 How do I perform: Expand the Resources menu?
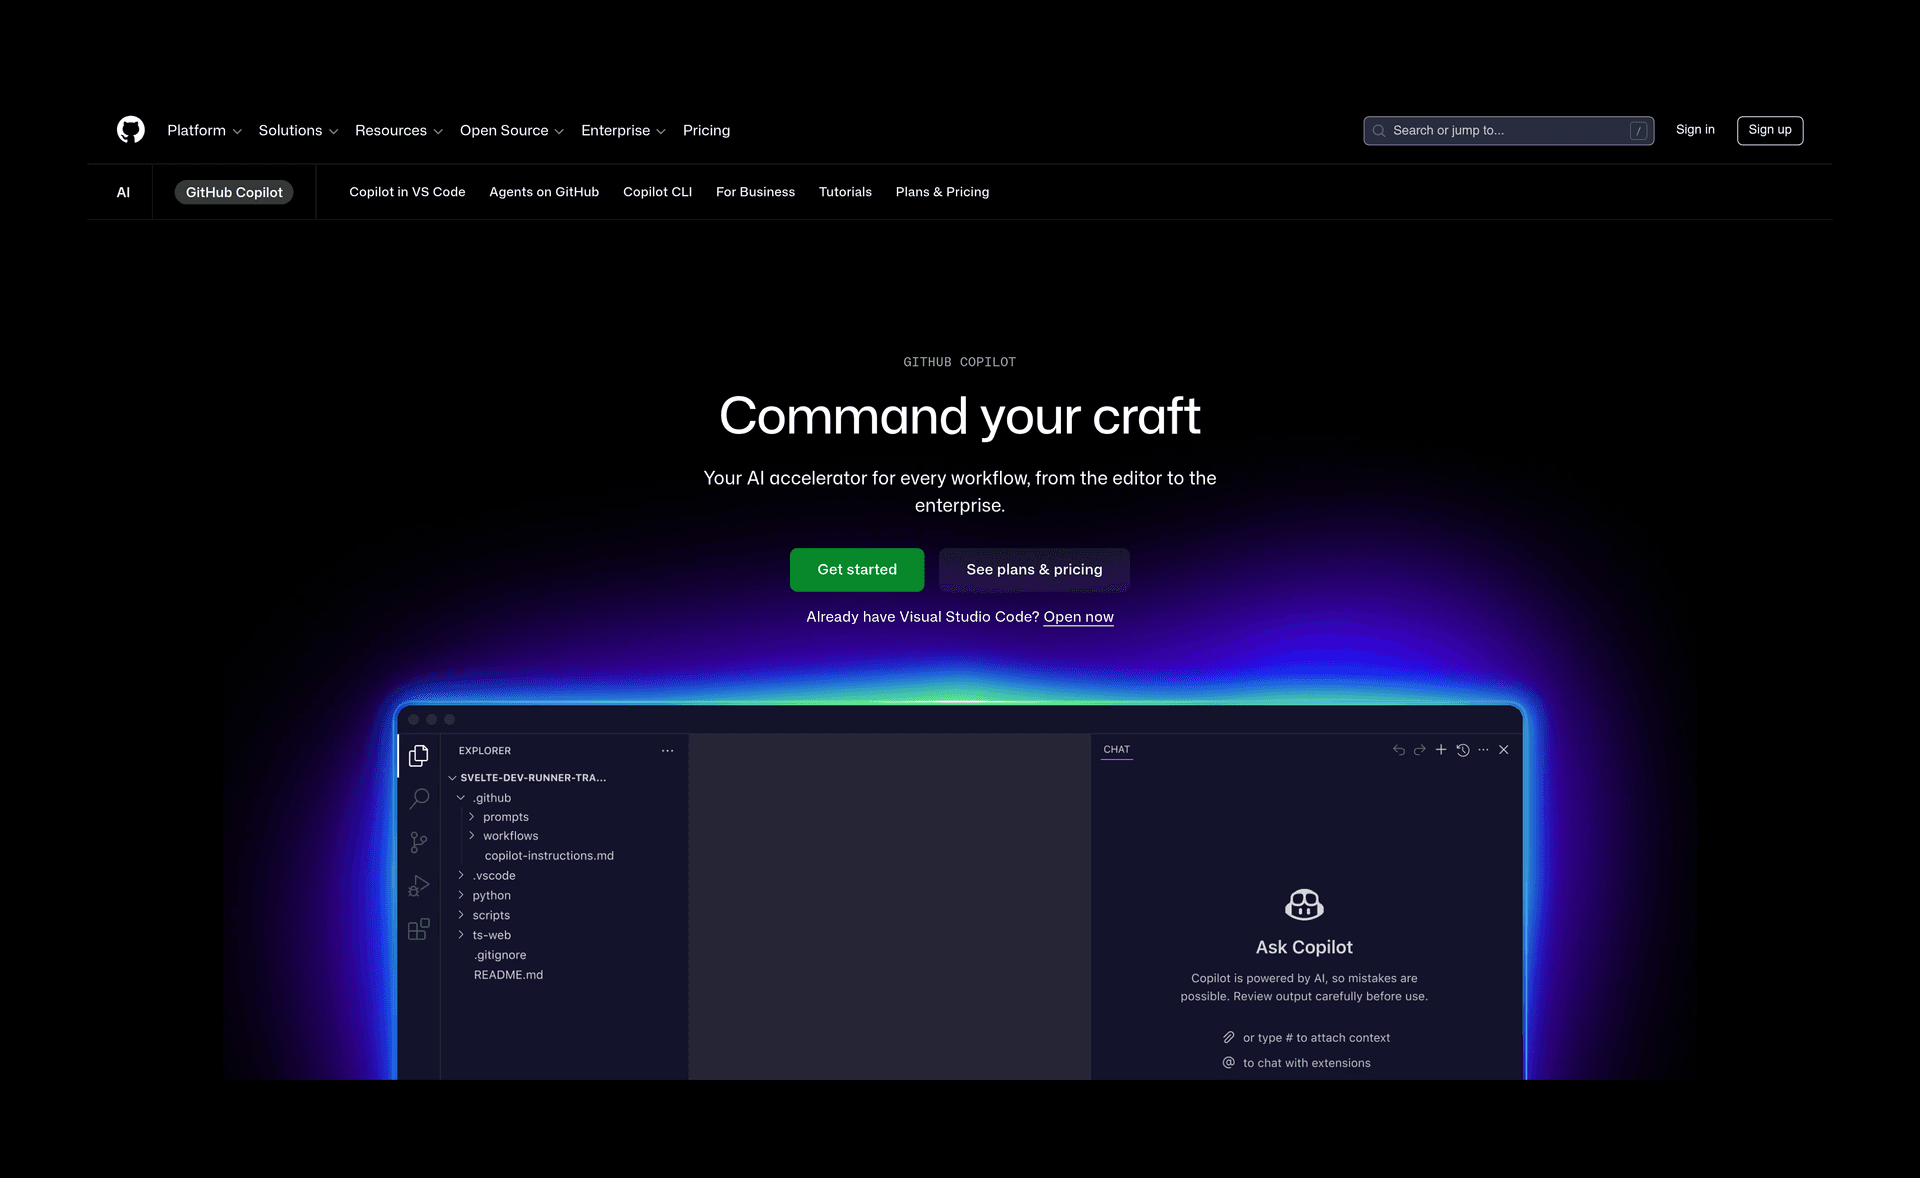click(399, 131)
